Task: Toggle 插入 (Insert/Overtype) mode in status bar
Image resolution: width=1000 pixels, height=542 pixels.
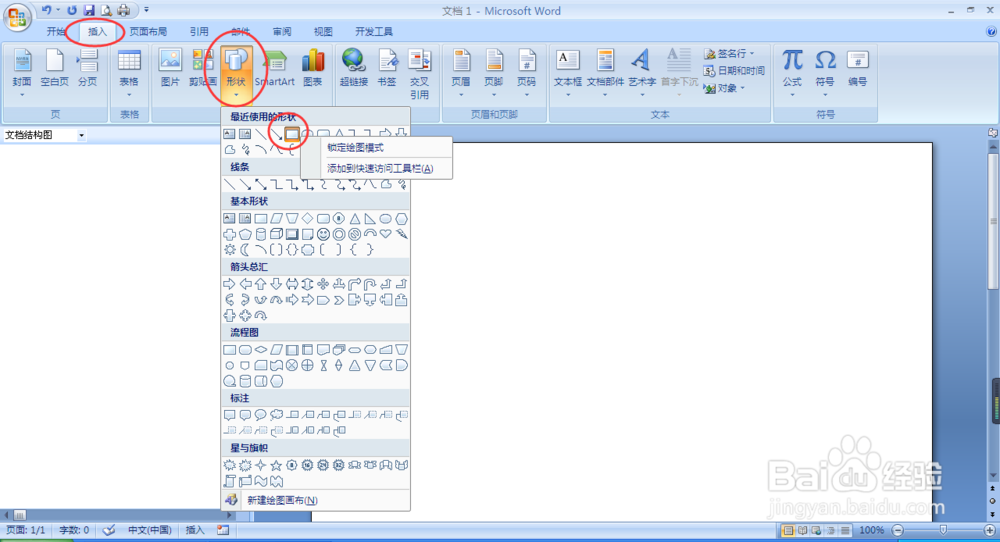Action: (195, 530)
